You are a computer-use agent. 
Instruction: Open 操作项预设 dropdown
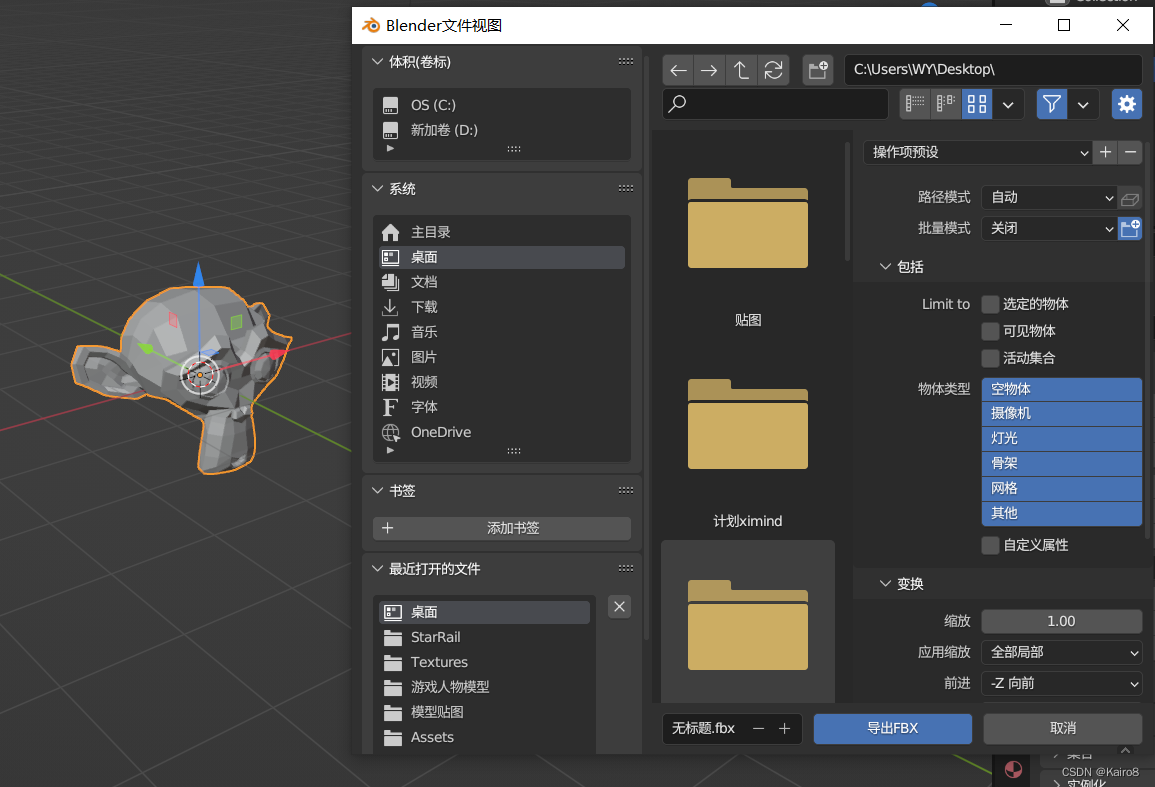coord(978,153)
